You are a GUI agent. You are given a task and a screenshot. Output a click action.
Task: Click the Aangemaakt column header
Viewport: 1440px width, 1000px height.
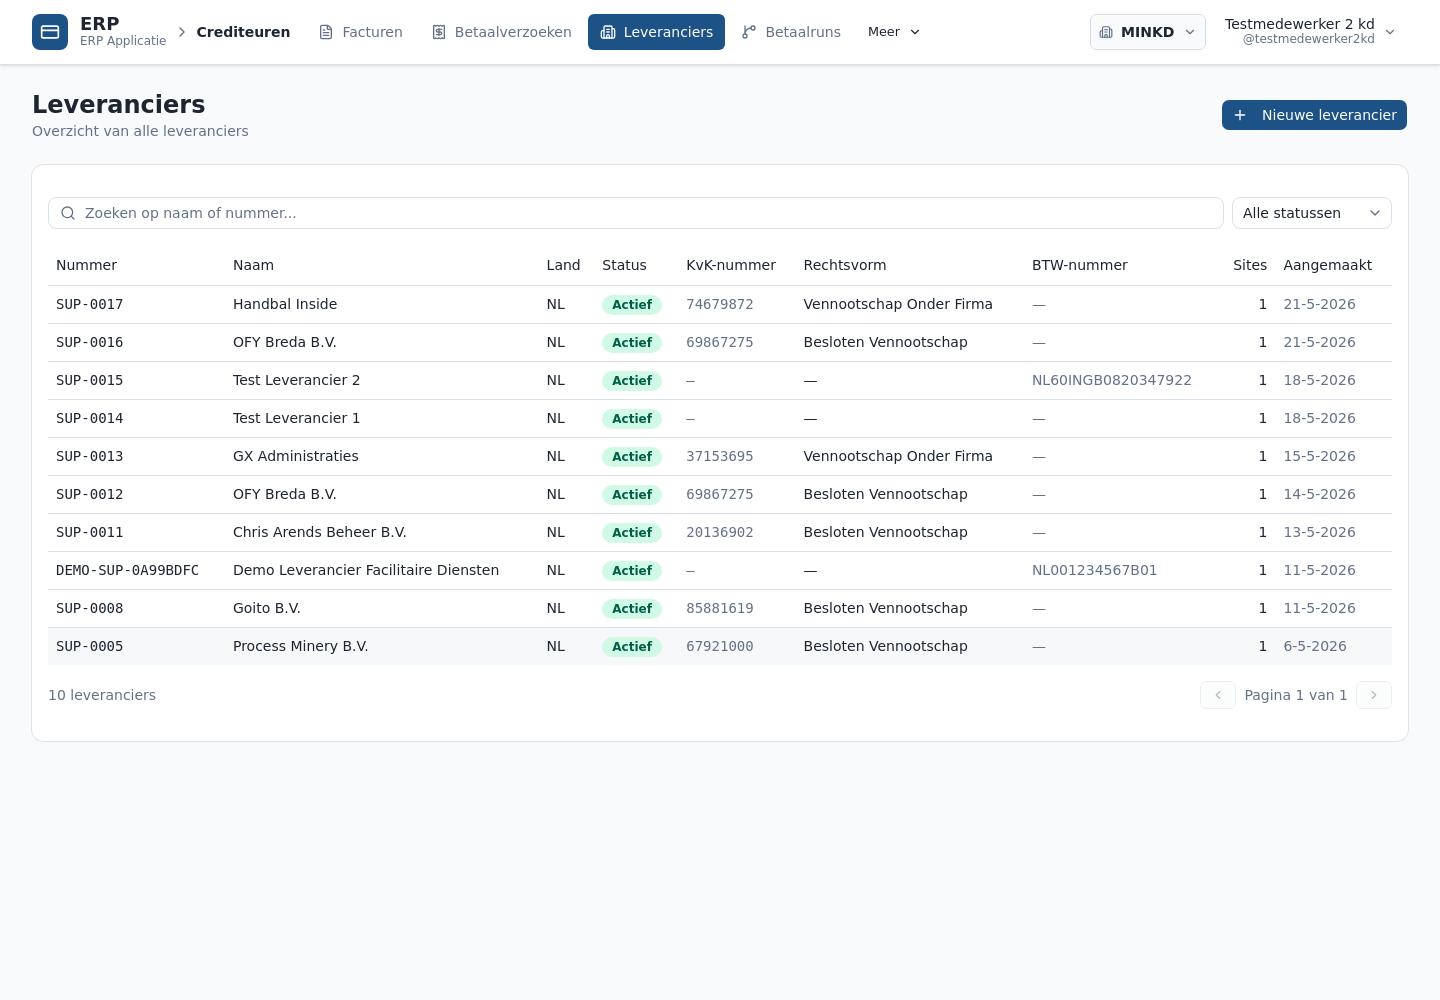1328,265
